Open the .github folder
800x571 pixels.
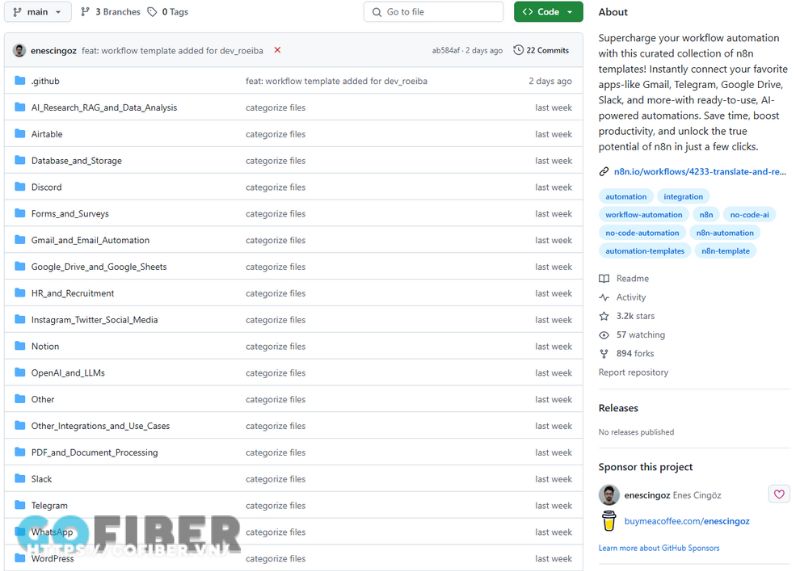pos(45,81)
